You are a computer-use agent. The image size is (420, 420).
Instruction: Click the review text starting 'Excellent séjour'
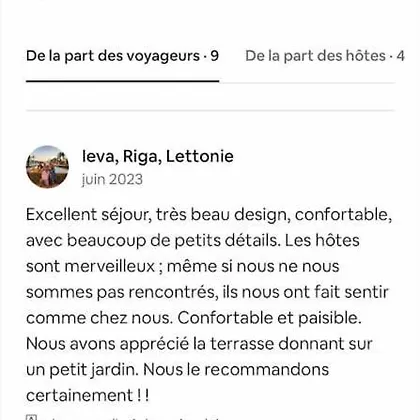[x=209, y=305]
